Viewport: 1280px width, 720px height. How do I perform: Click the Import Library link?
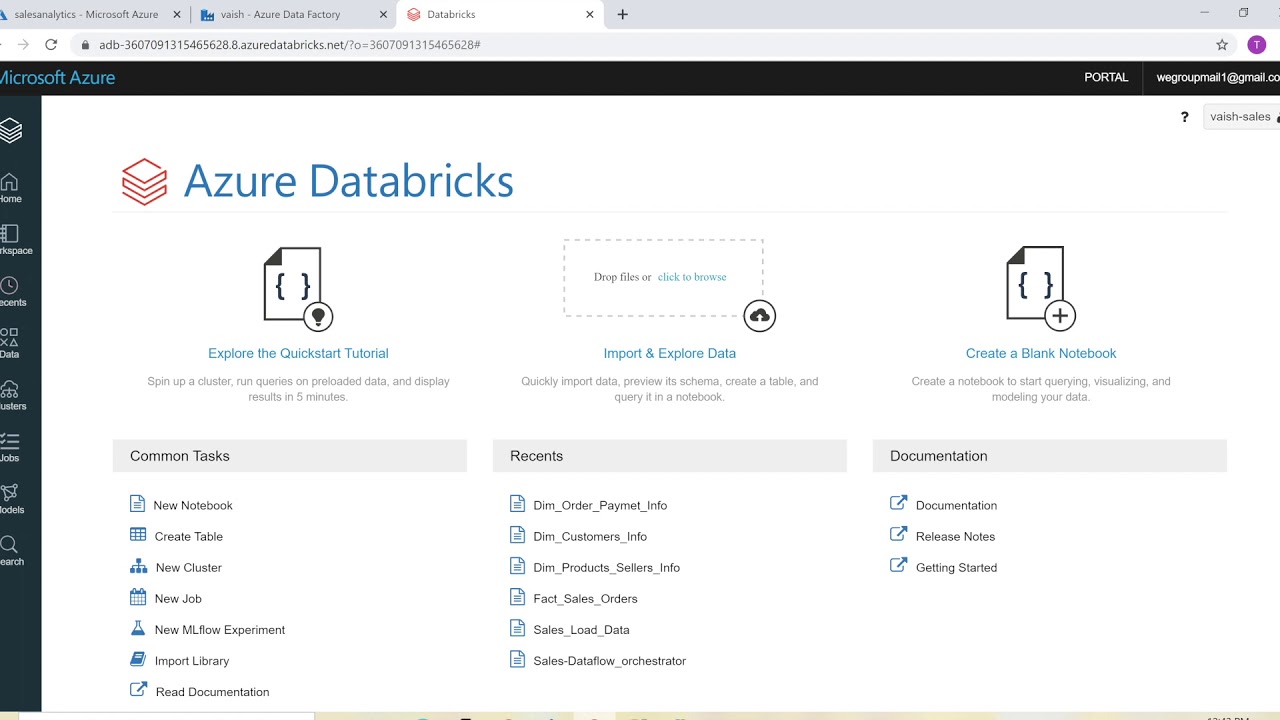point(192,660)
